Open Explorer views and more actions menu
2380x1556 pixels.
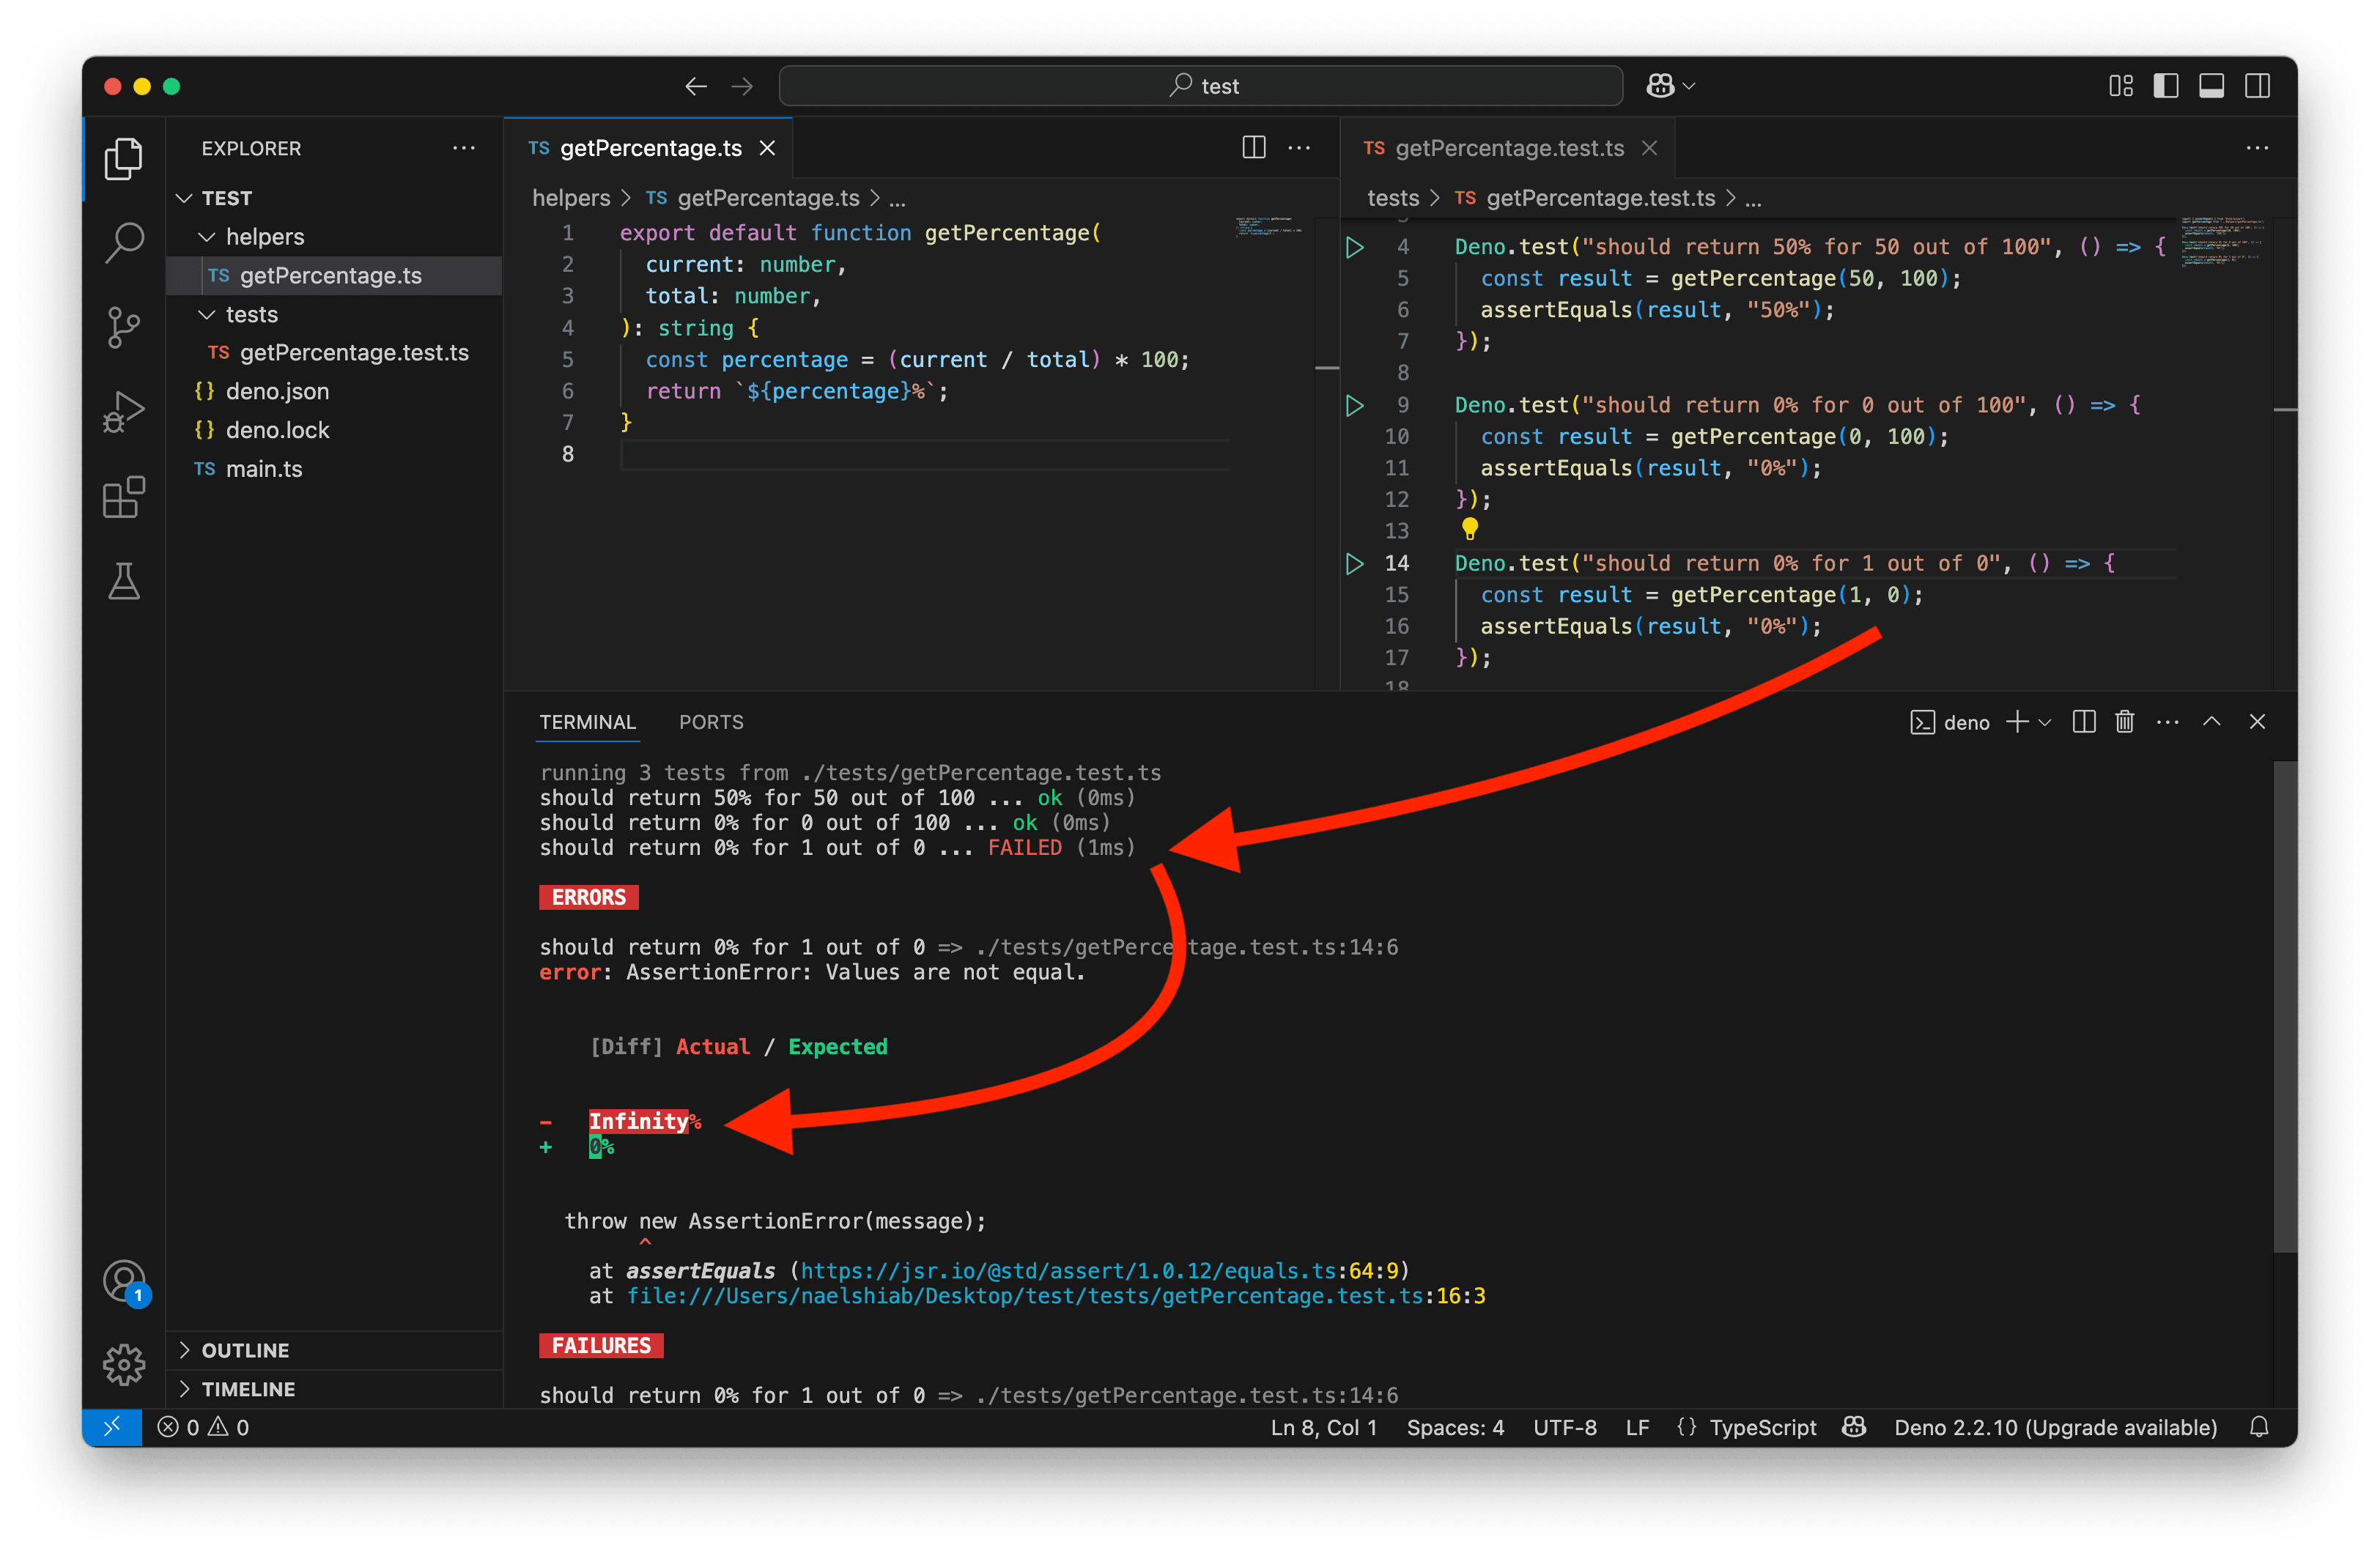(x=464, y=148)
